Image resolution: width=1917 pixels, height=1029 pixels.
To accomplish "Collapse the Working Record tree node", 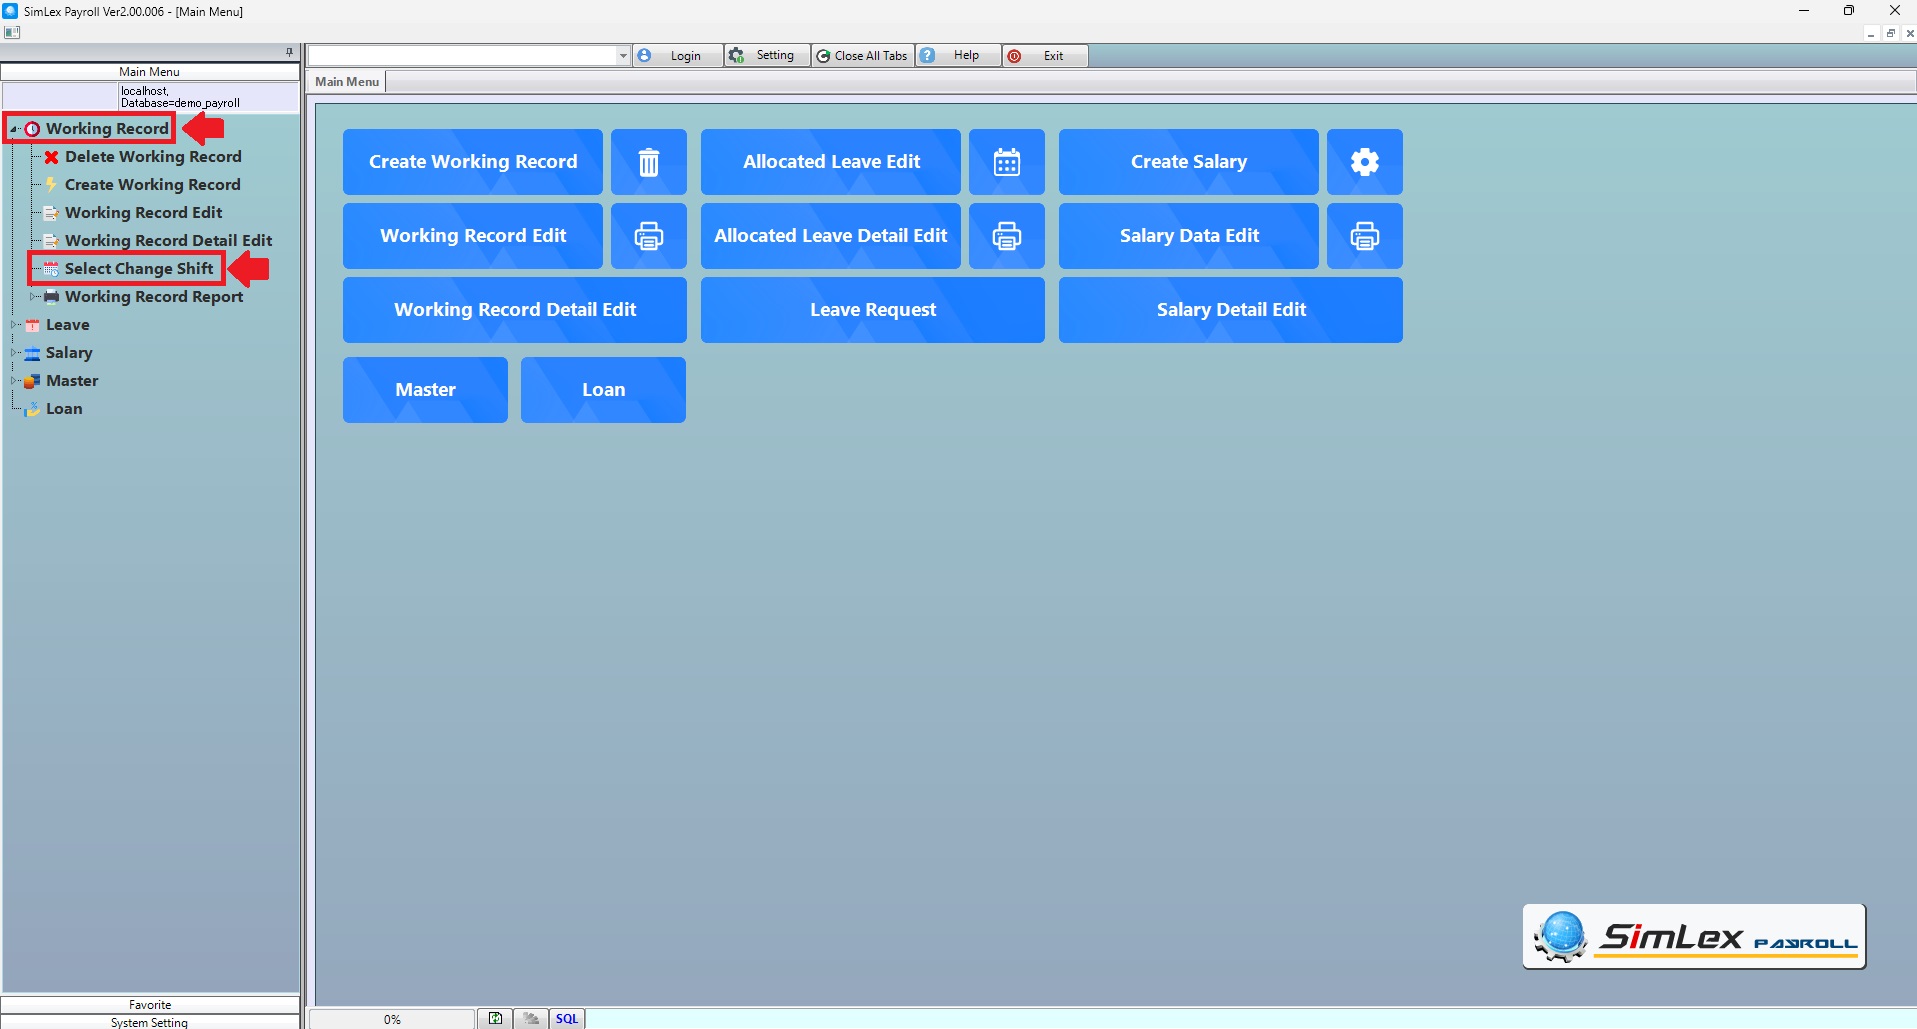I will (14, 129).
